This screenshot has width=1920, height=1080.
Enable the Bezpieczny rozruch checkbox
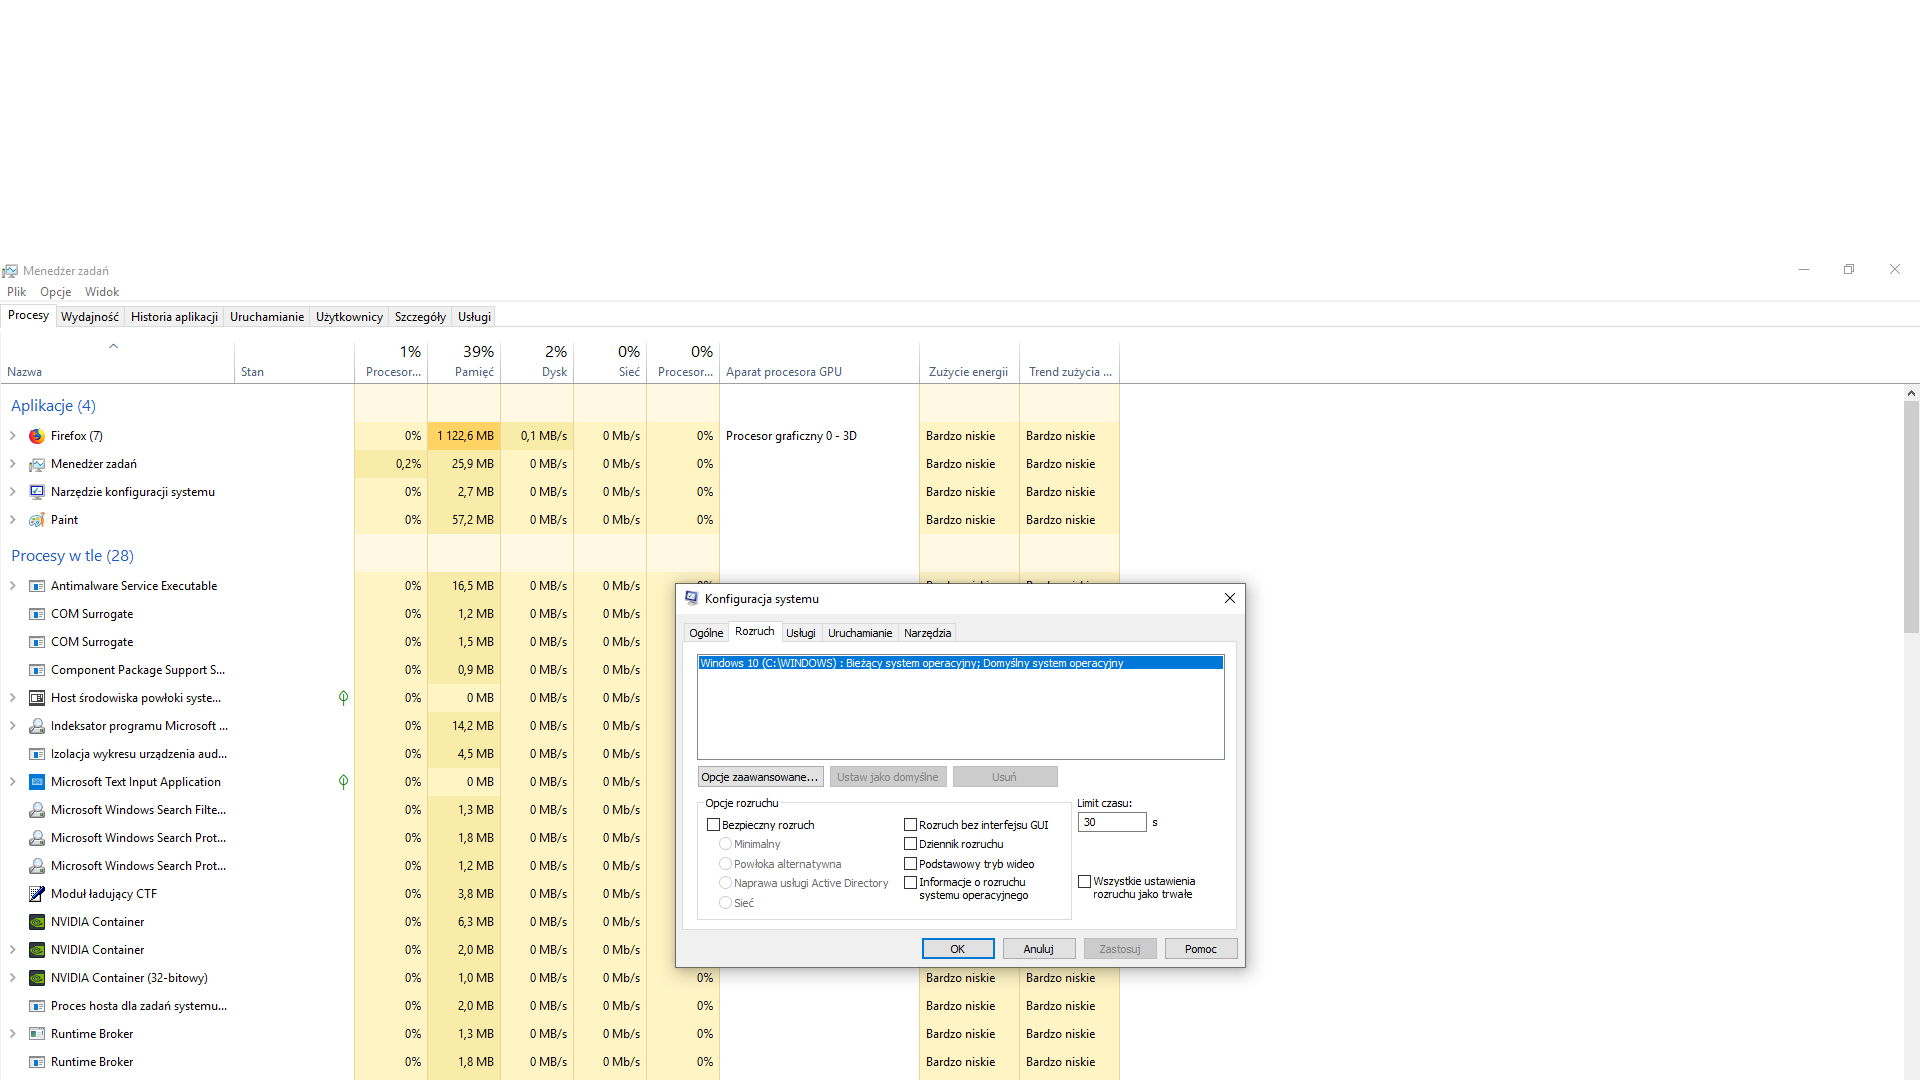(x=713, y=825)
